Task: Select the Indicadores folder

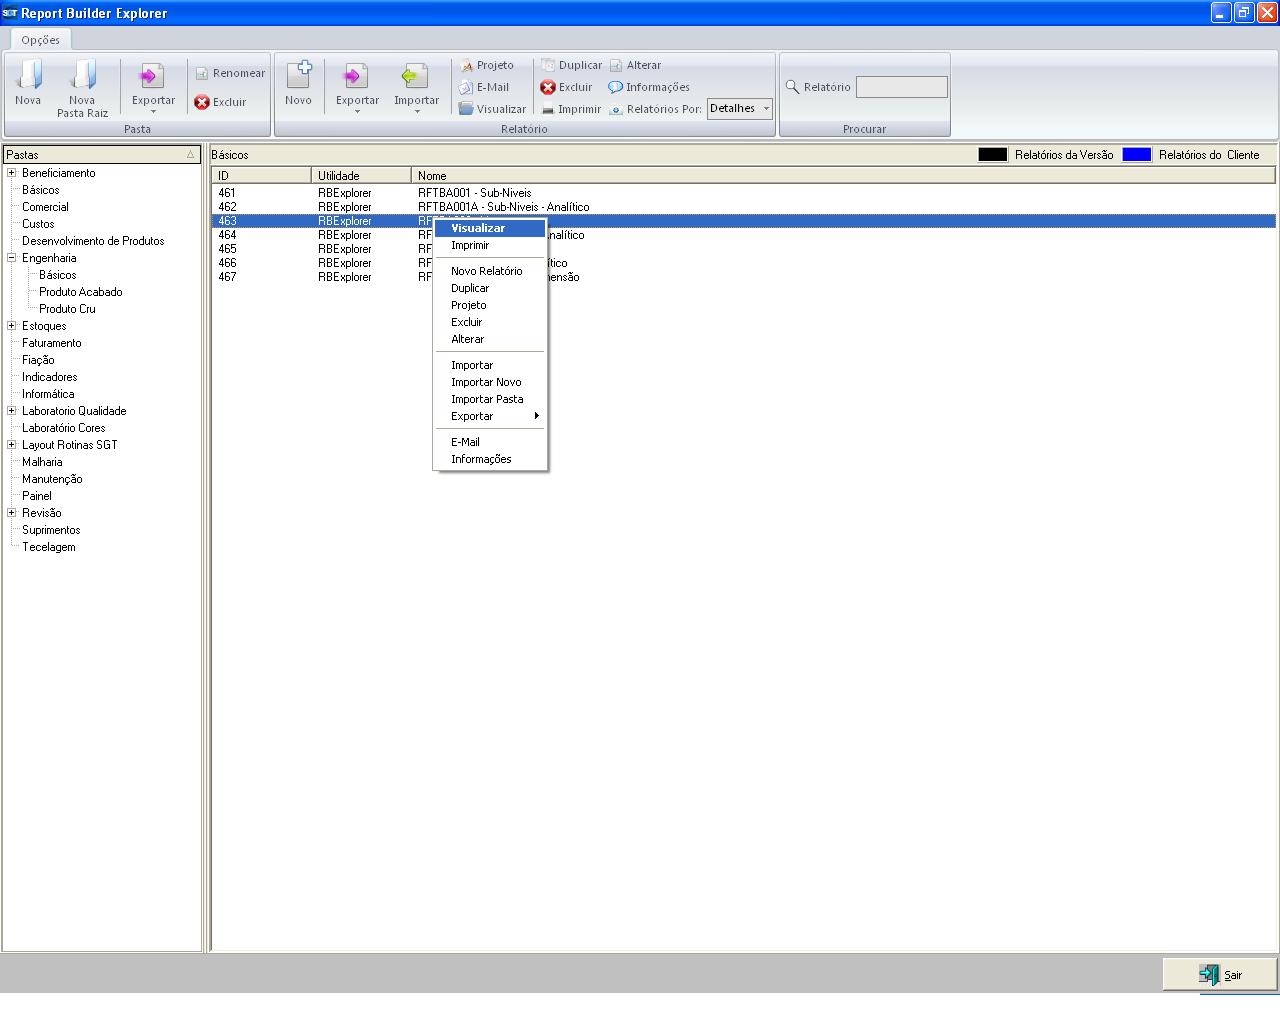Action: point(50,377)
